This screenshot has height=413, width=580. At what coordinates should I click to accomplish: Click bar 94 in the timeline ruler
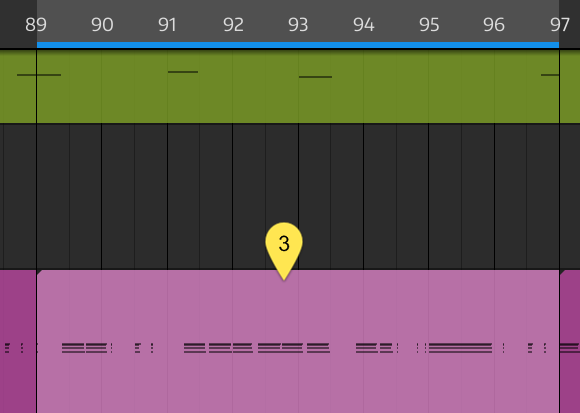pyautogui.click(x=364, y=25)
